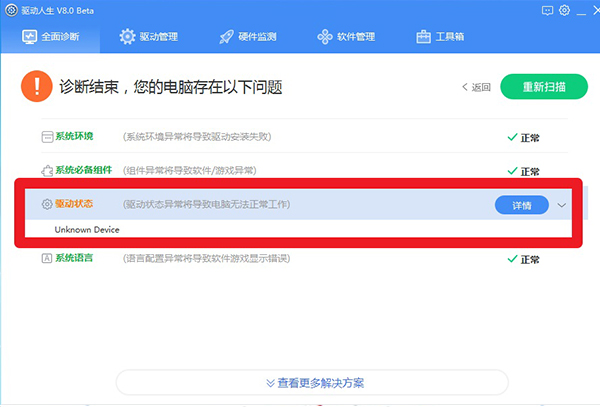Click the 重新扫描 green button
600x407 pixels.
click(544, 86)
